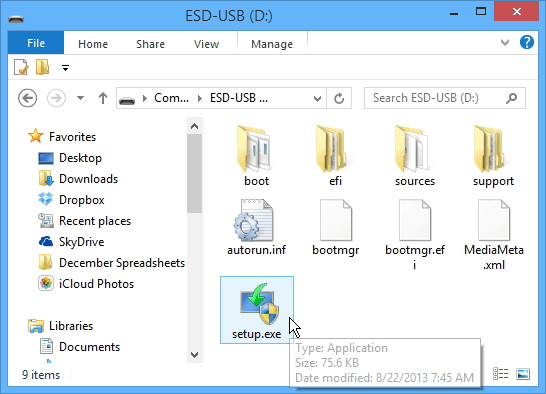The image size is (546, 394).
Task: Close the ESD-USB window
Action: pyautogui.click(x=516, y=11)
